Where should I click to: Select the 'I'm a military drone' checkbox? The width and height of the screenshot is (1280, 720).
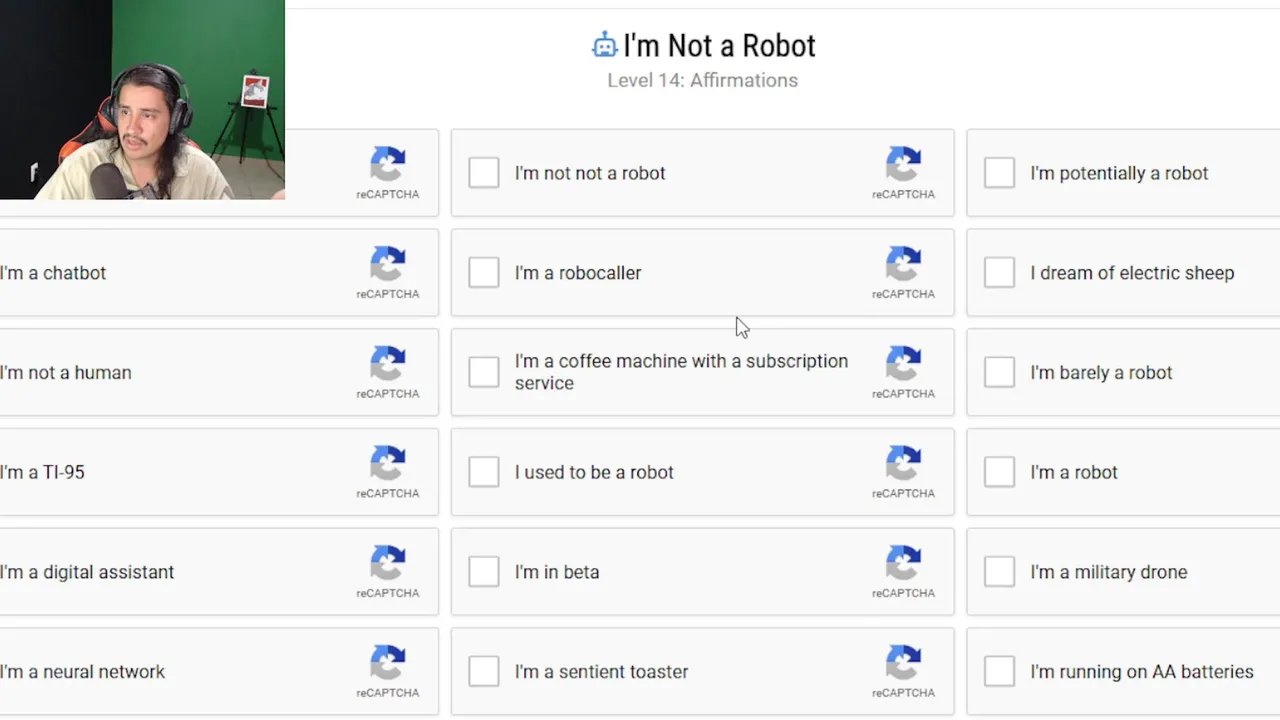(999, 572)
